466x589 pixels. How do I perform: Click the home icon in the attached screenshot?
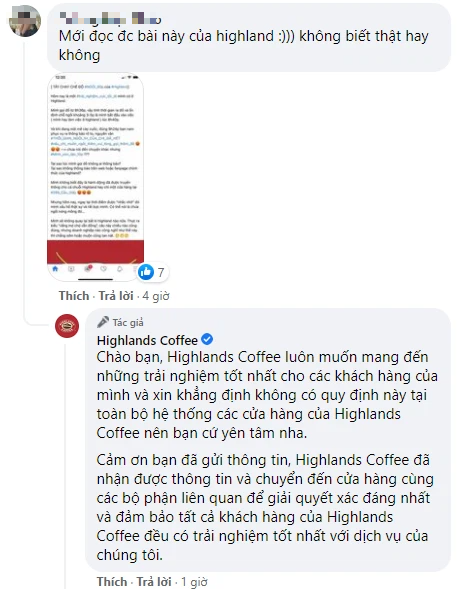(55, 269)
